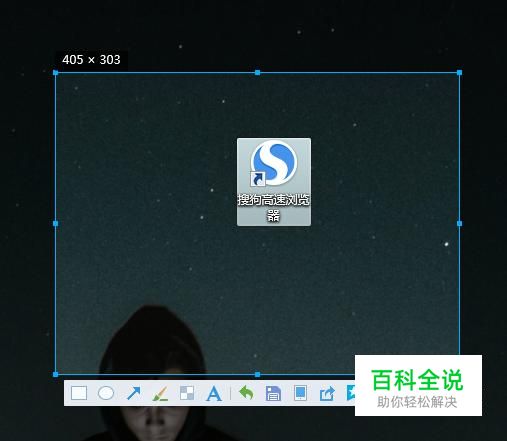Click the share screenshot icon
507x441 pixels.
click(327, 393)
